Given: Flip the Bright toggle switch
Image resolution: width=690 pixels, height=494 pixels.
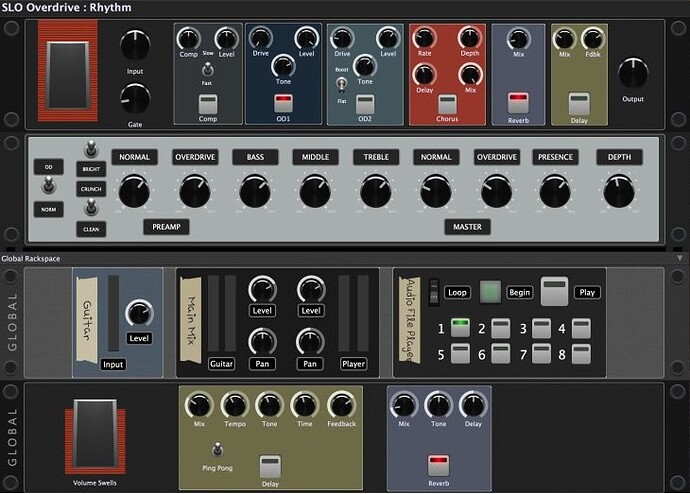Looking at the screenshot, I should click(91, 149).
